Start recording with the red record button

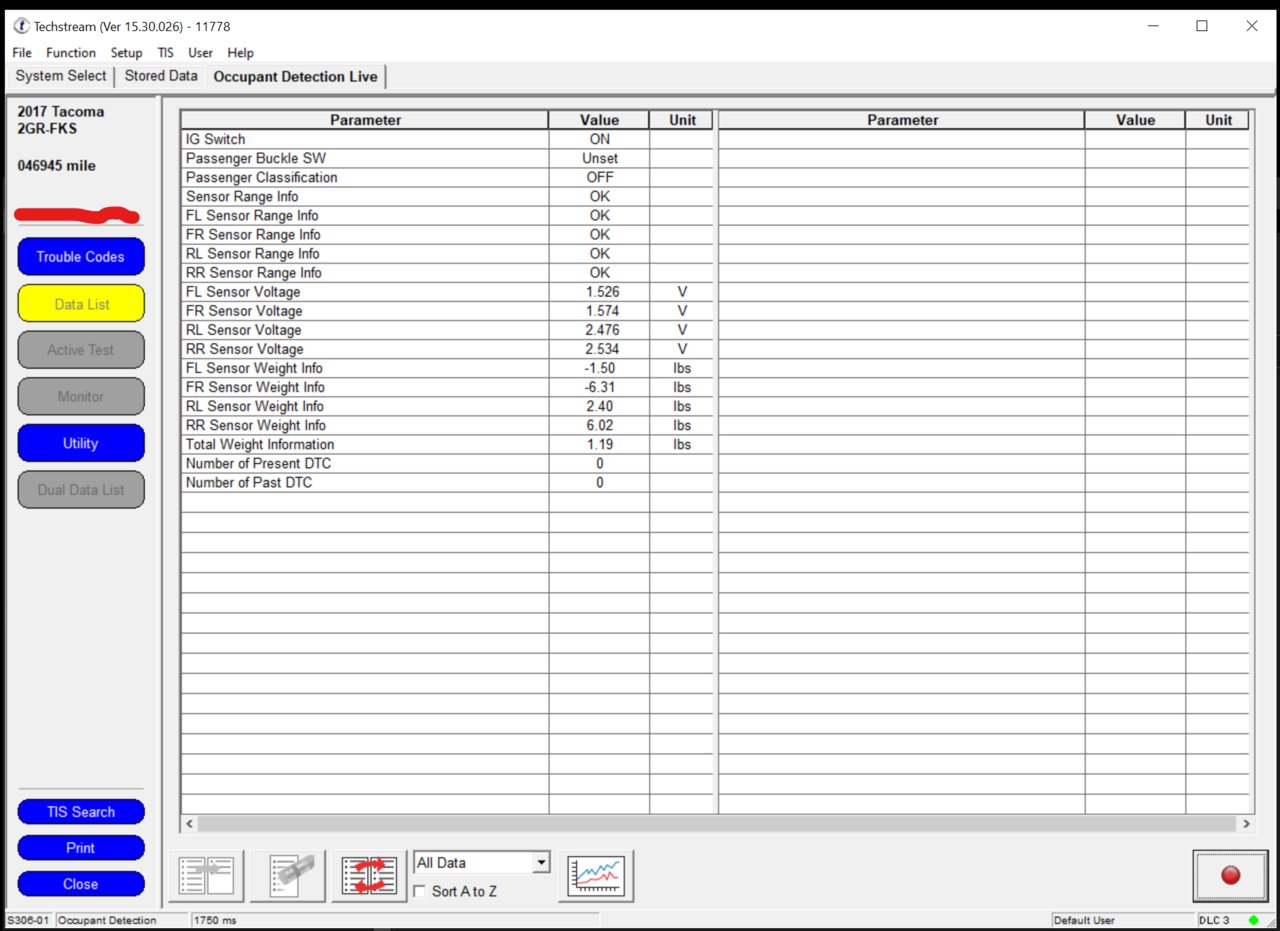click(x=1230, y=876)
